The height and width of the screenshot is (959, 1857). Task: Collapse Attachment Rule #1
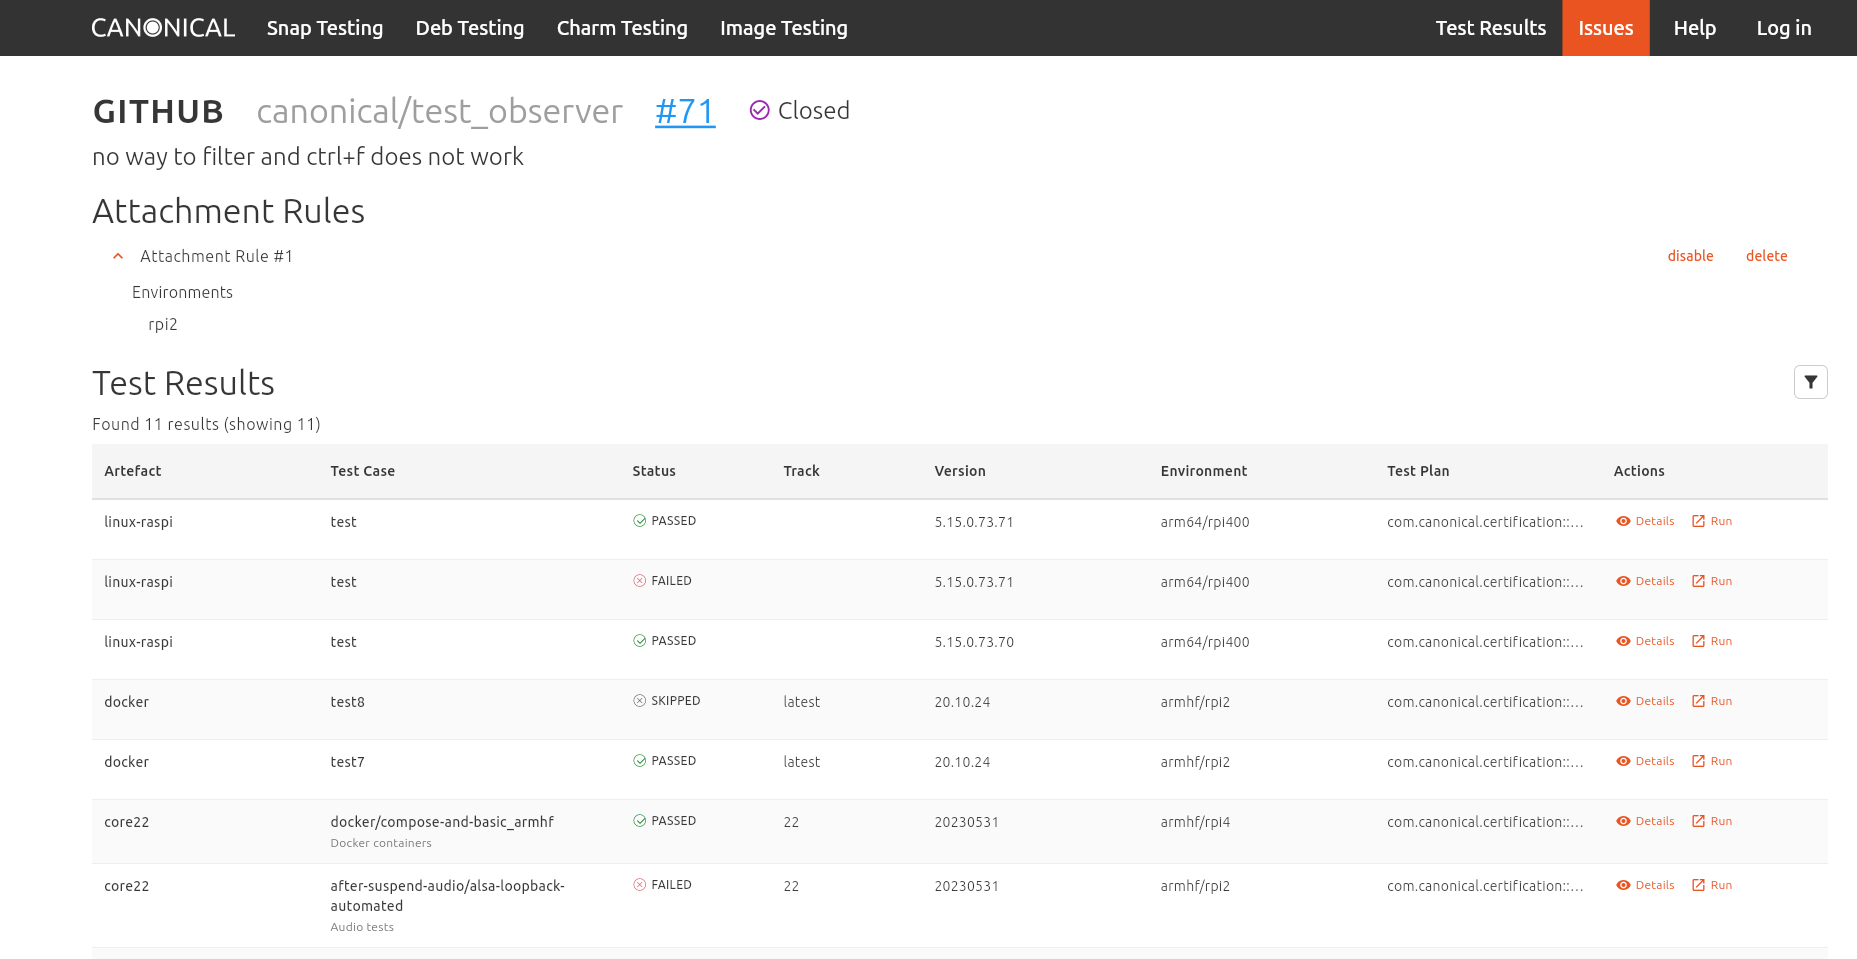pos(117,256)
